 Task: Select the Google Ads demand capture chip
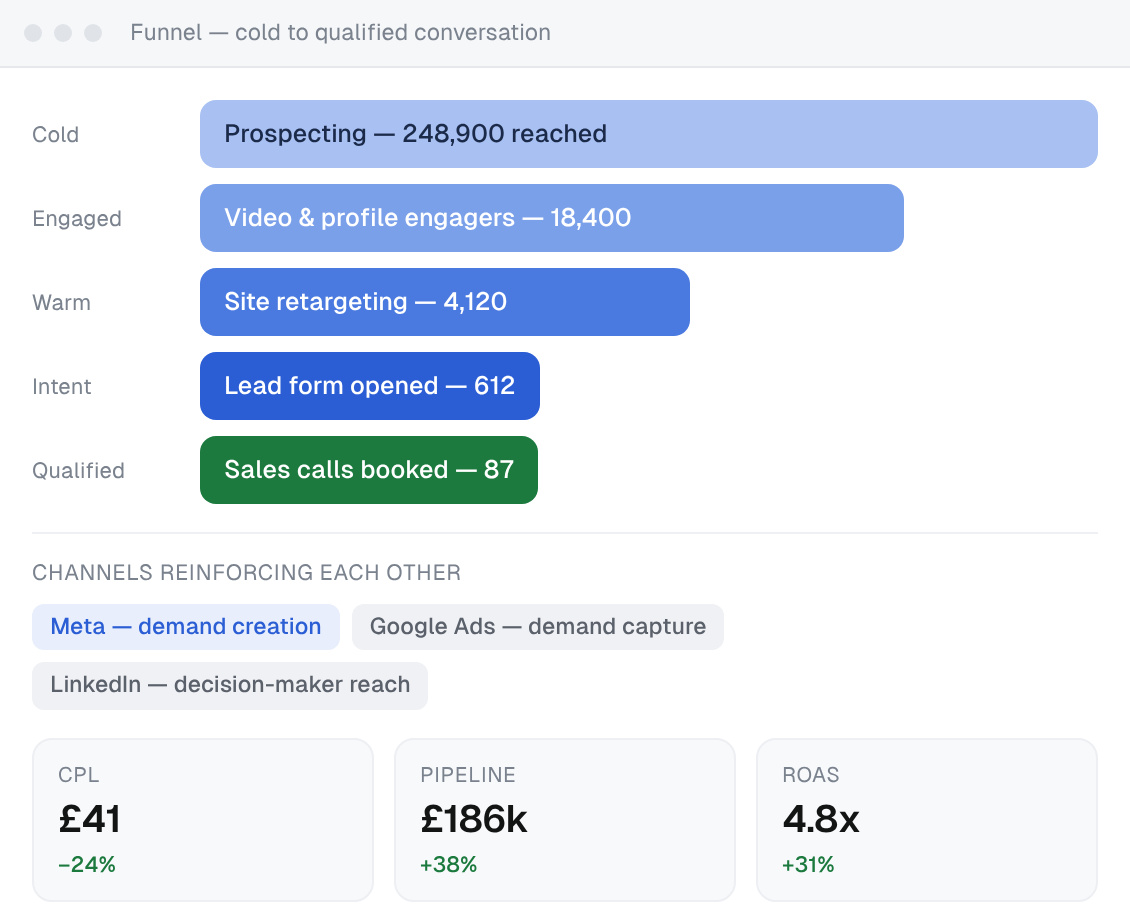tap(538, 627)
